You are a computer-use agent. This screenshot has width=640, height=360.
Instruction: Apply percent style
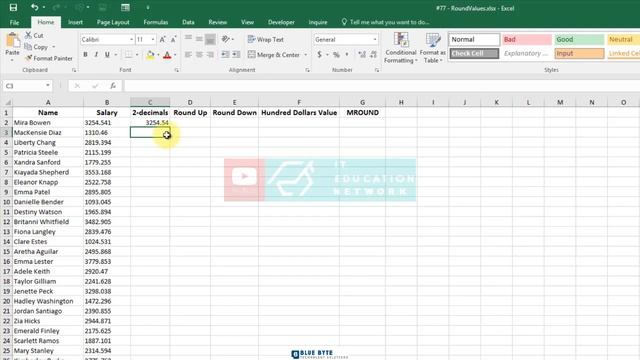(x=336, y=55)
